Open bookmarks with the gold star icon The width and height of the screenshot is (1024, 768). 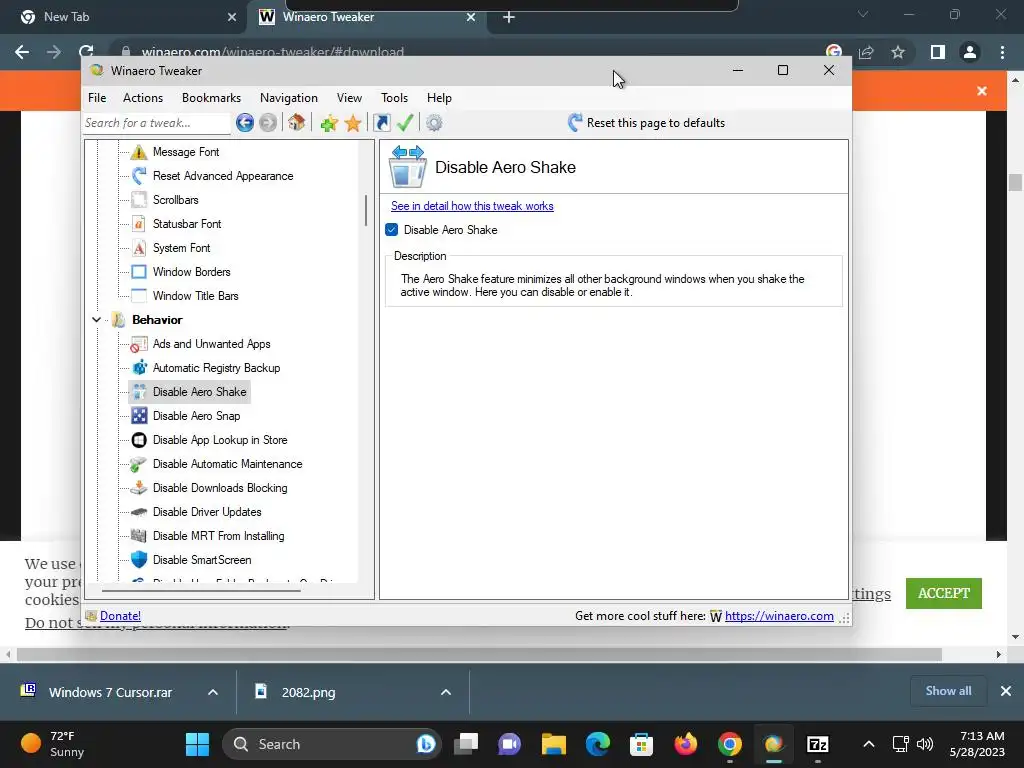(x=353, y=123)
